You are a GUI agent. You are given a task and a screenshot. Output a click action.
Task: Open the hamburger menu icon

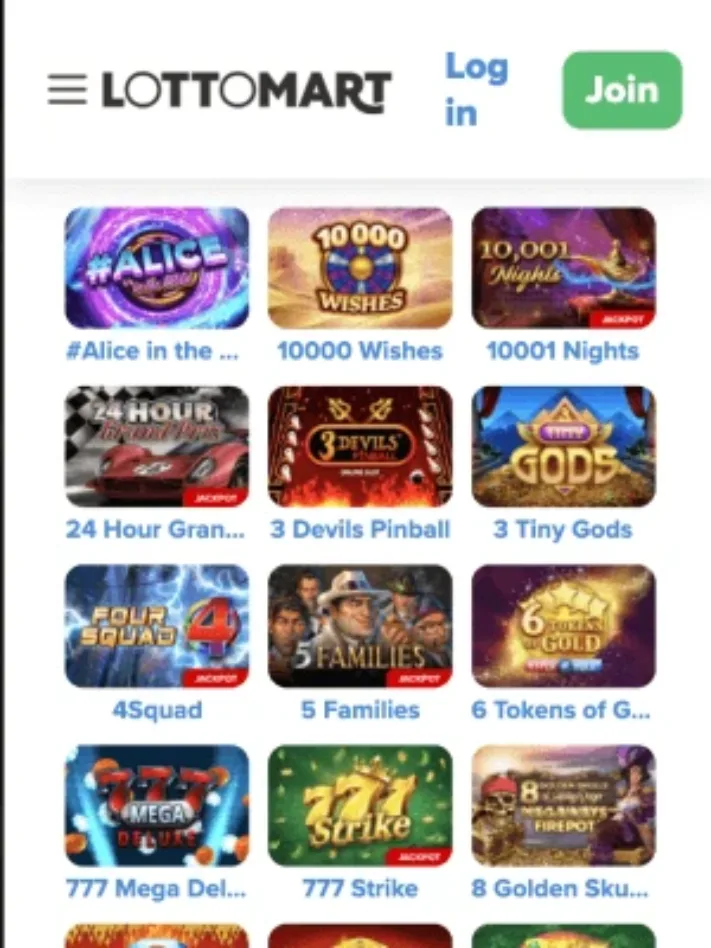[x=67, y=89]
